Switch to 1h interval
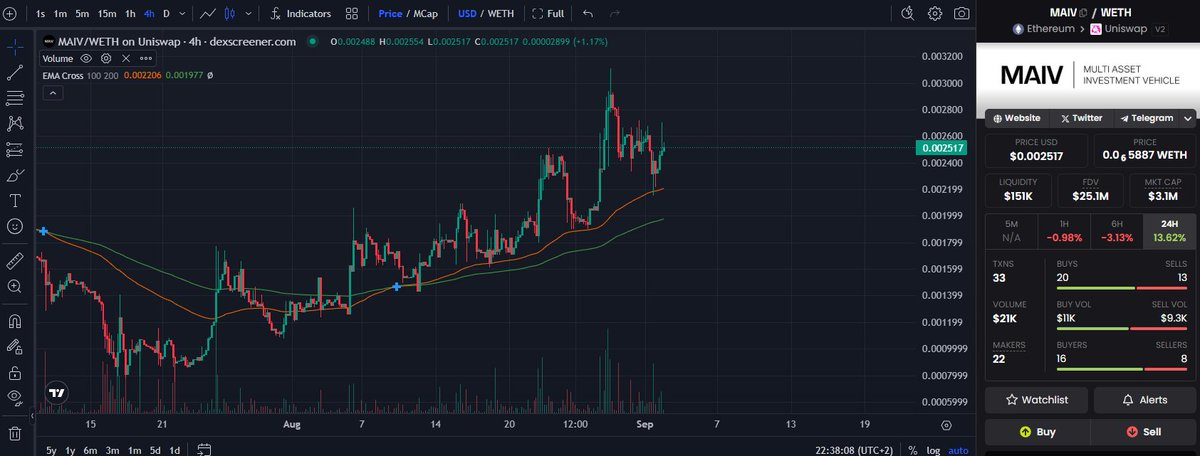 (130, 14)
